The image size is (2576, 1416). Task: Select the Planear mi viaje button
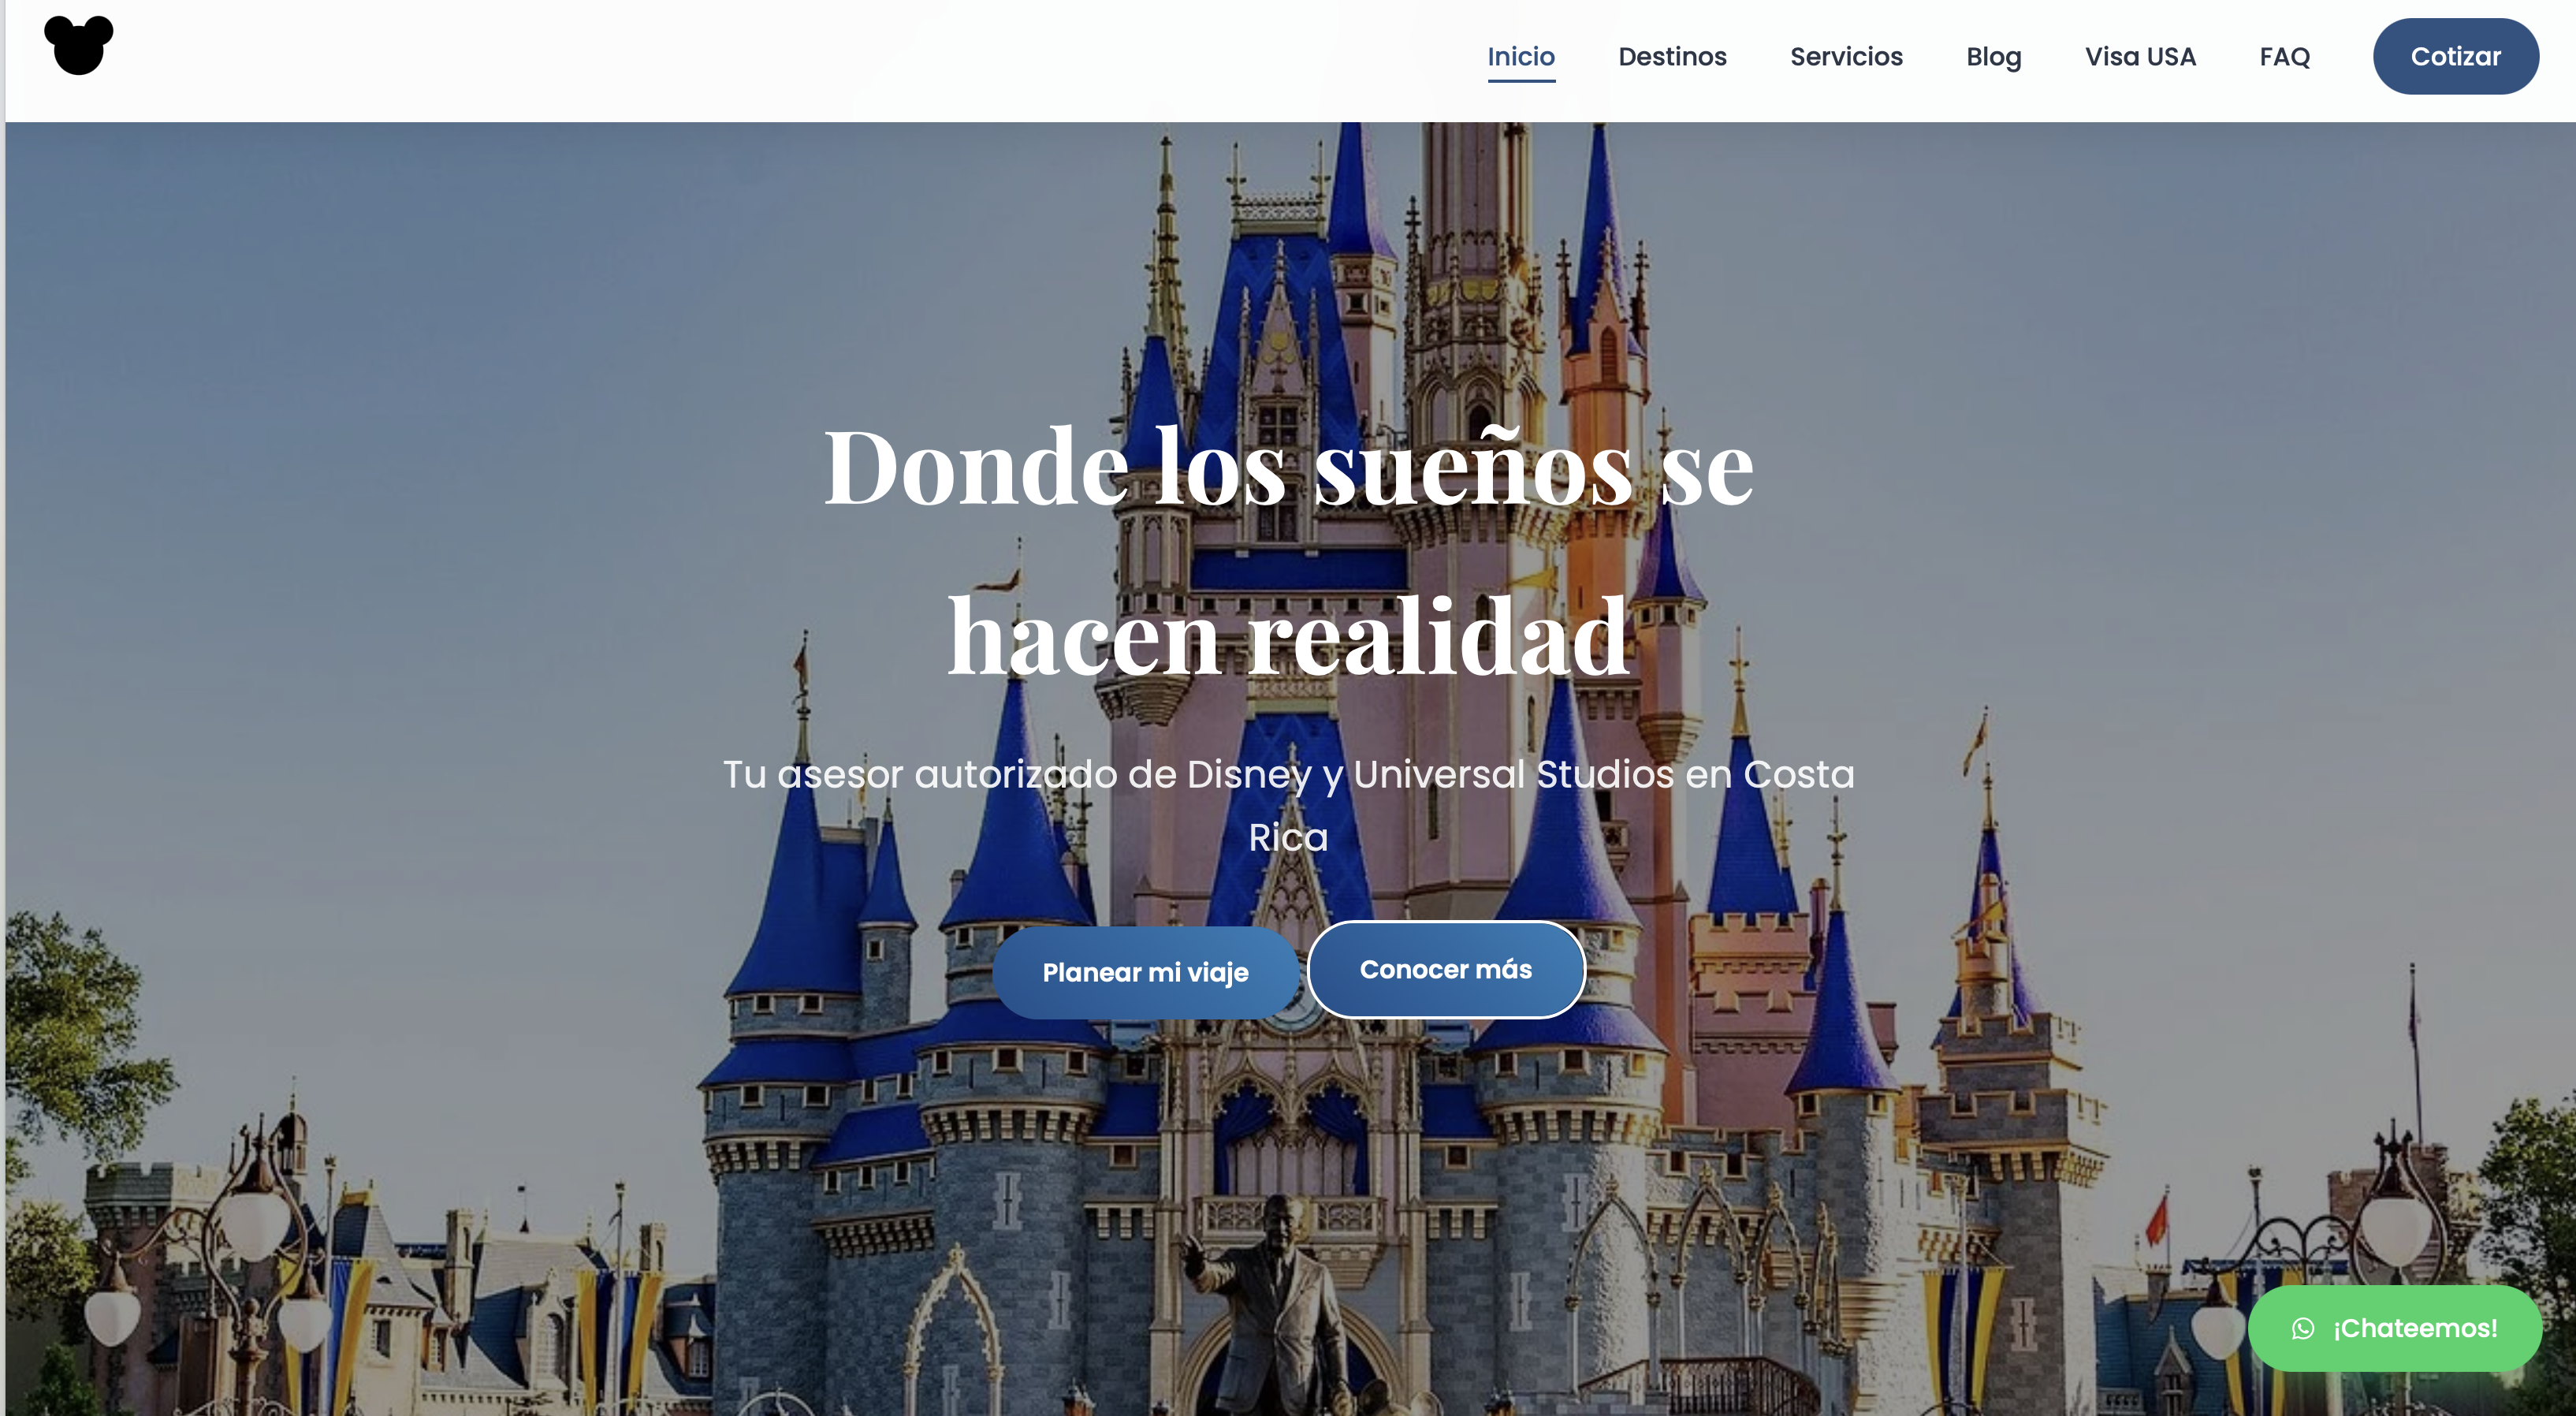point(1145,972)
